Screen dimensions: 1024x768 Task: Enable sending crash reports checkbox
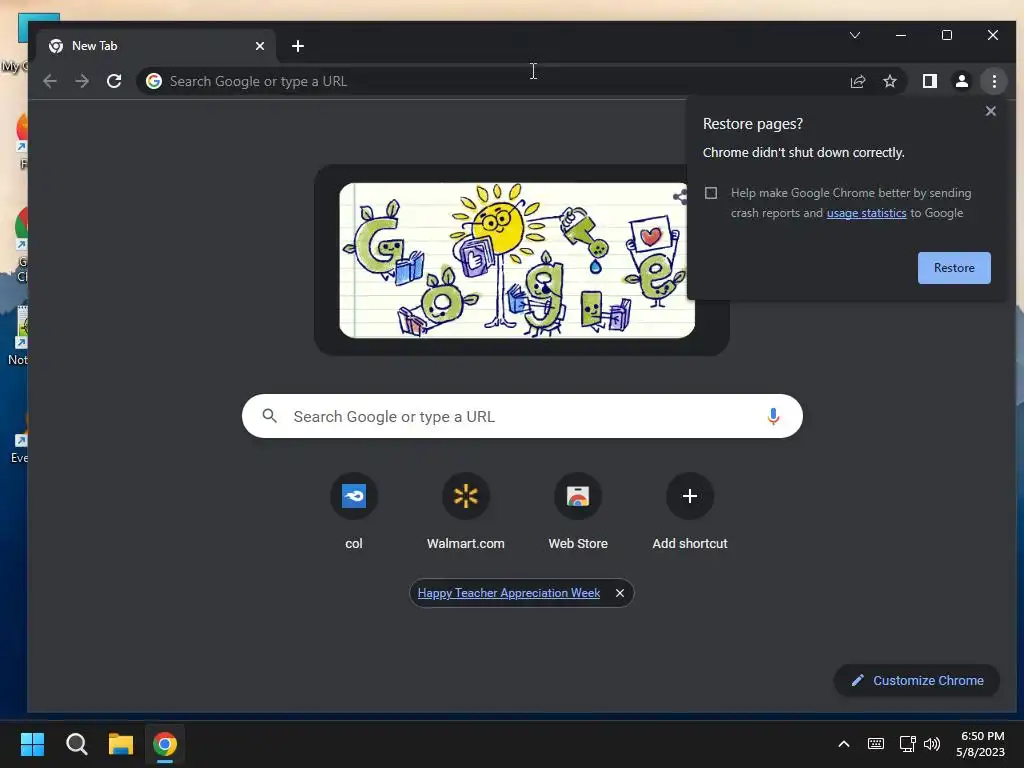pyautogui.click(x=711, y=193)
